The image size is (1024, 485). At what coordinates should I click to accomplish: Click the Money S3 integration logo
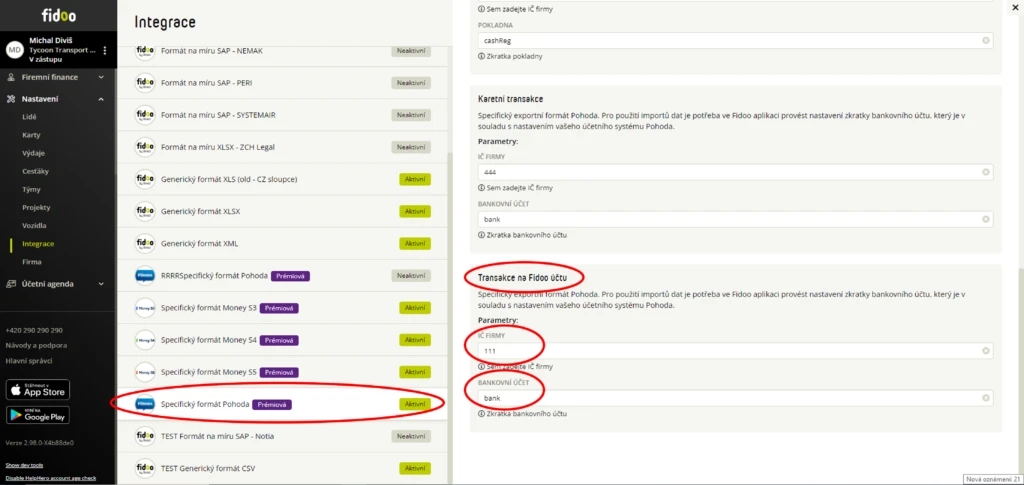145,307
